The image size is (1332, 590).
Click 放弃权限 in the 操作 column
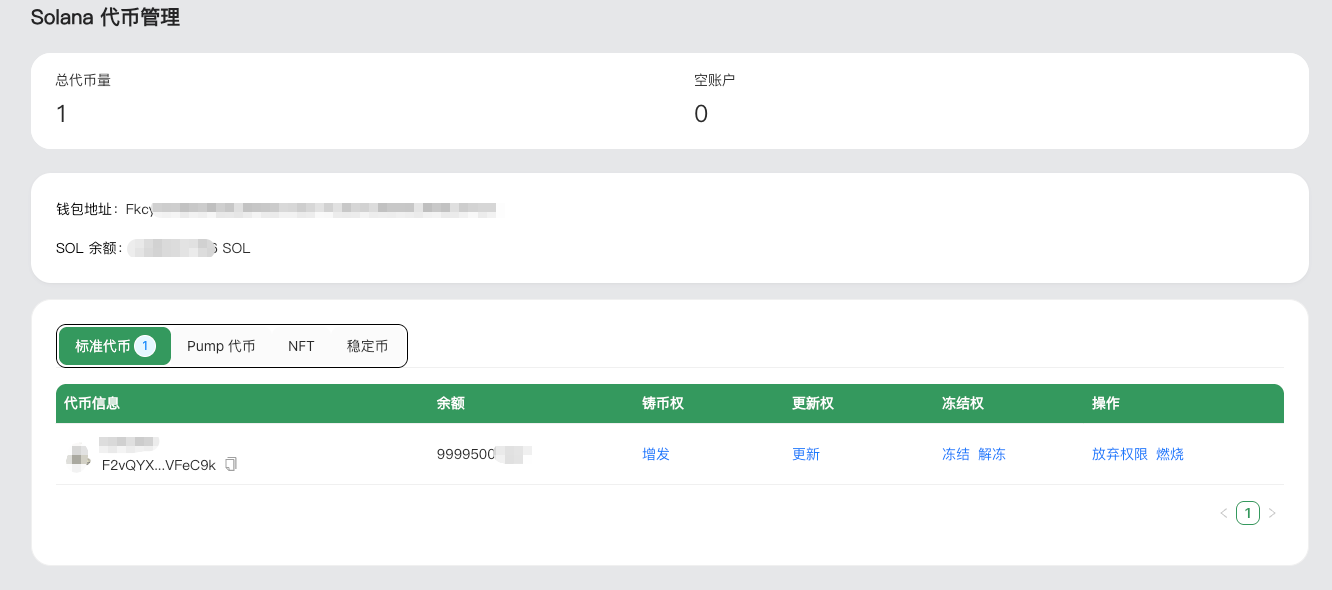click(x=1120, y=454)
